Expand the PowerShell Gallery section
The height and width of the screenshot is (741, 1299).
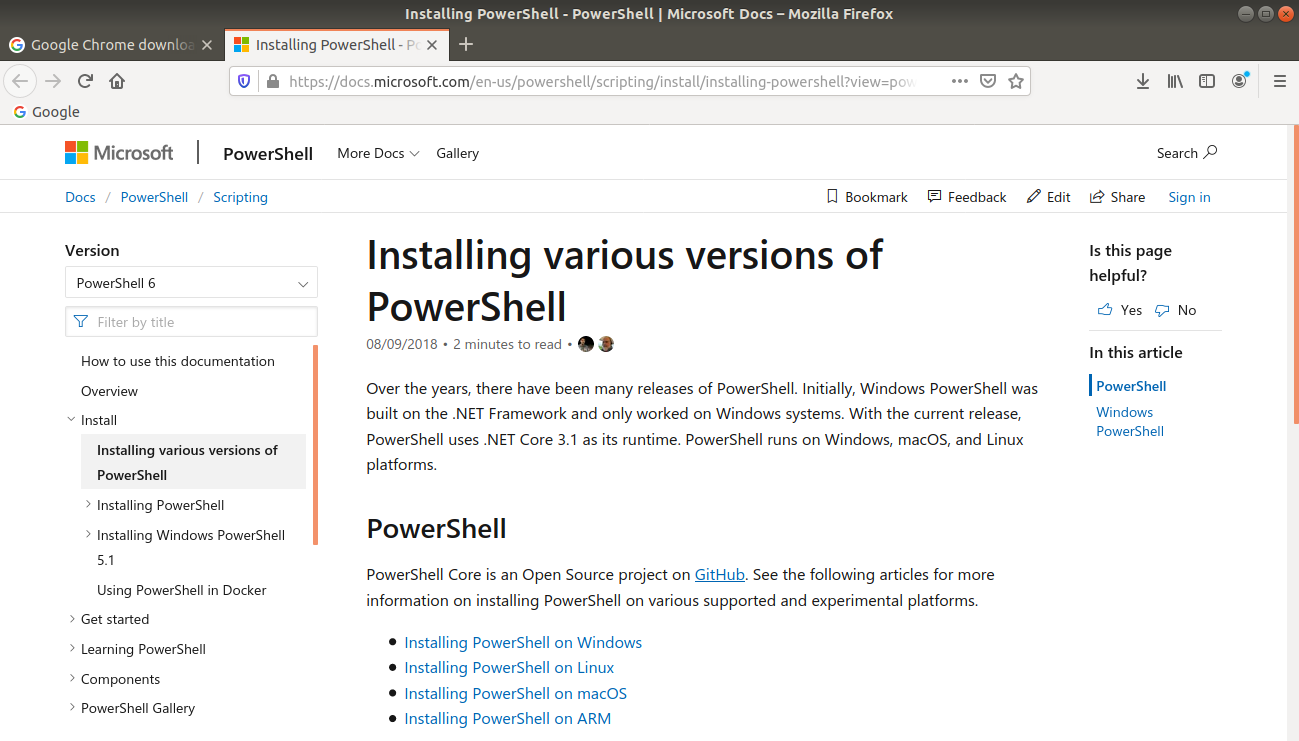point(71,708)
